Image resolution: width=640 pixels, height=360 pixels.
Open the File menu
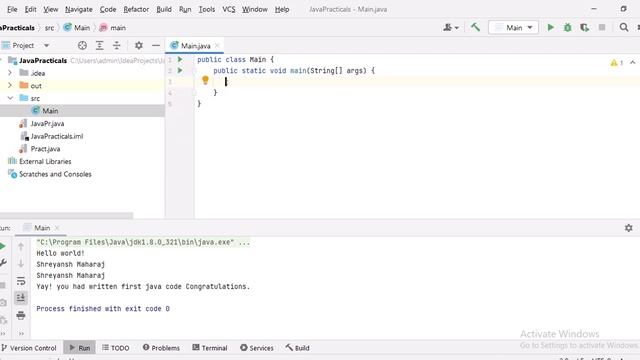[12, 9]
